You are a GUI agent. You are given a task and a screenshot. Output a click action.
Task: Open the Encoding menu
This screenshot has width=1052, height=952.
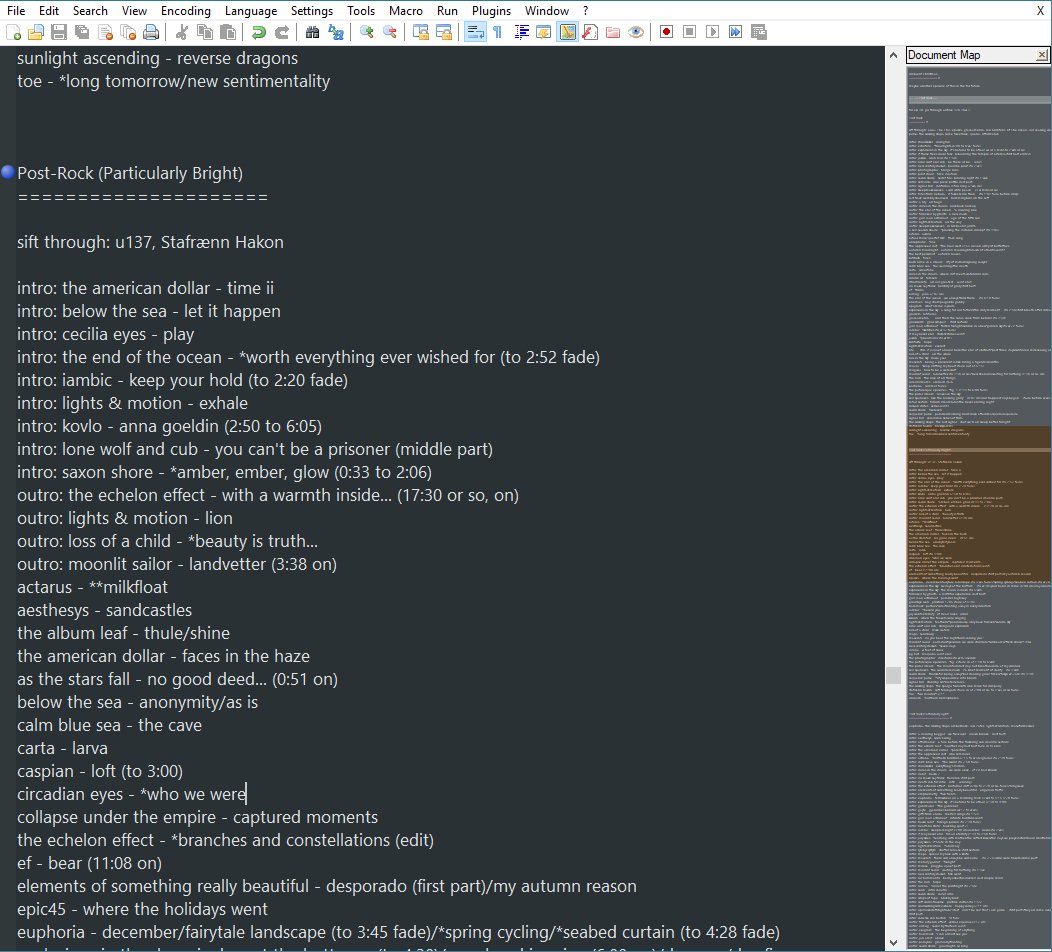click(x=185, y=11)
